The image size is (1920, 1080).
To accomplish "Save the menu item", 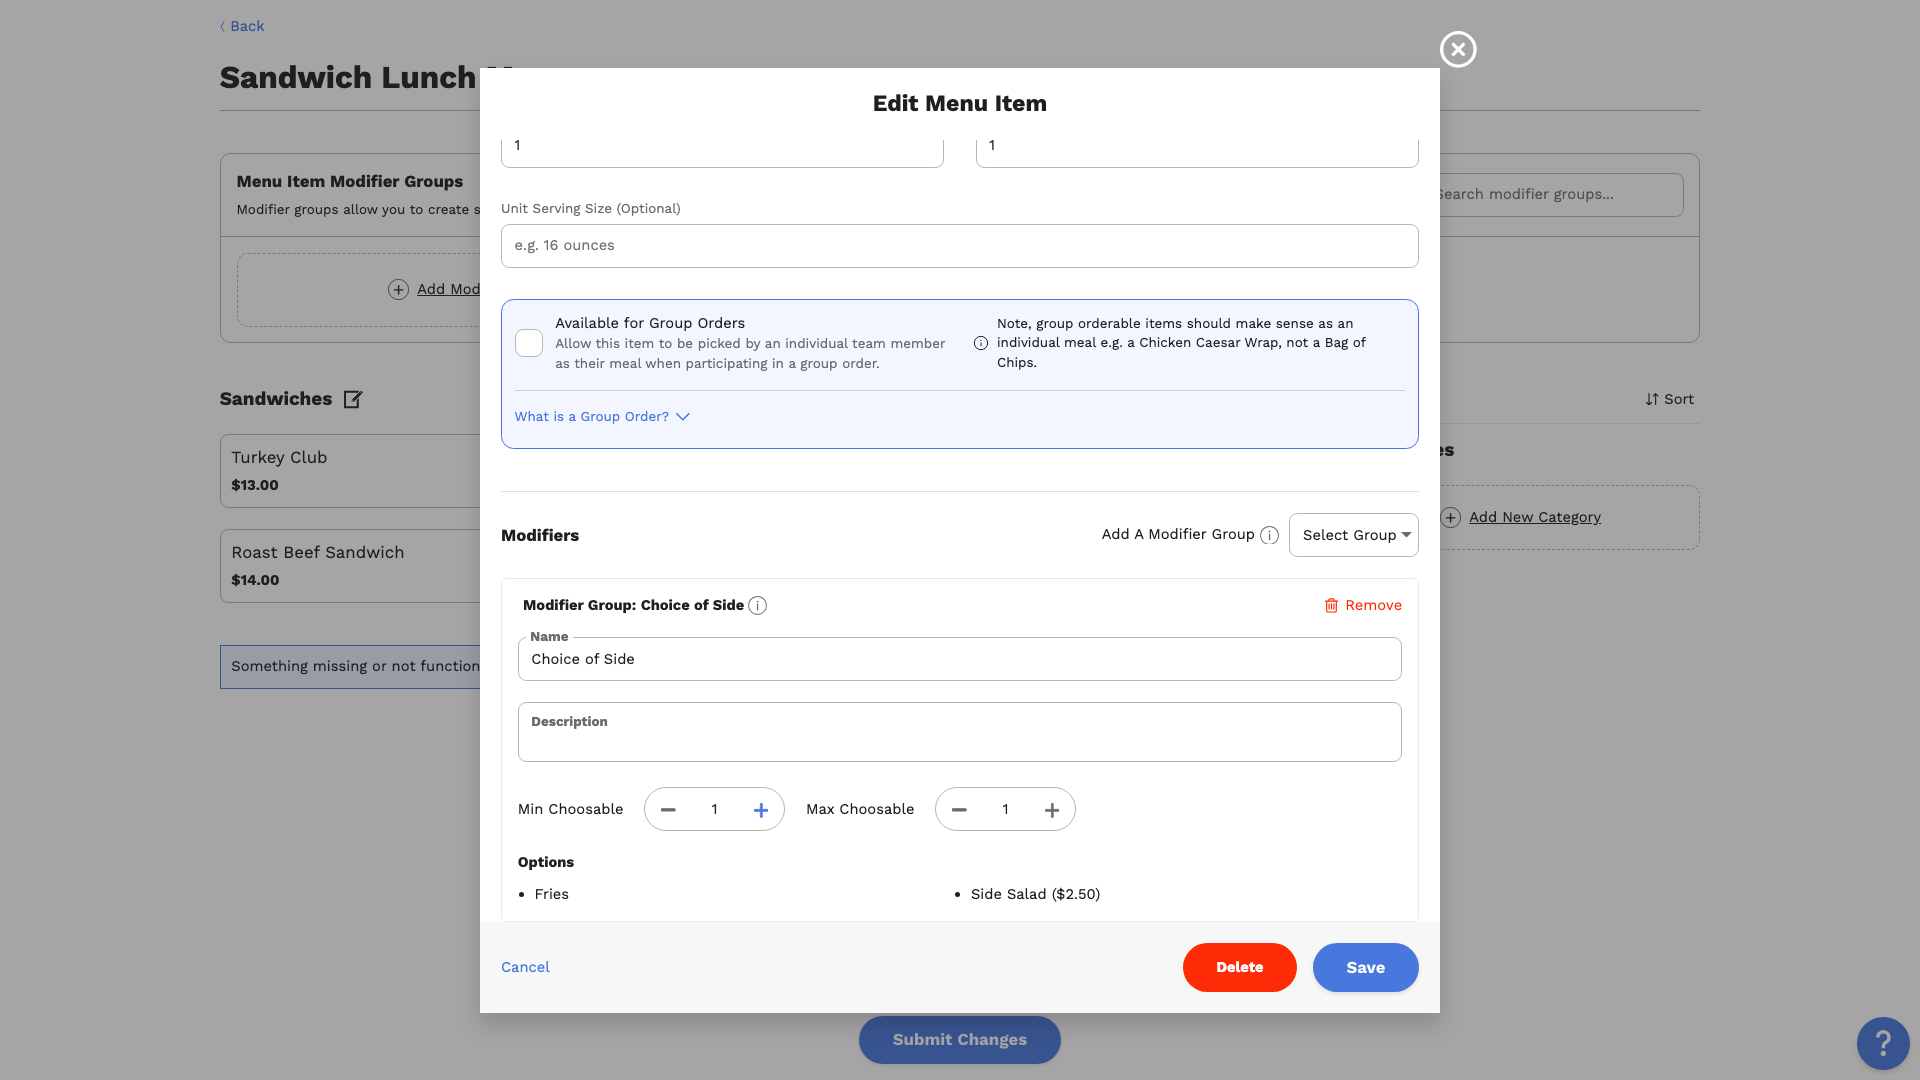I will [x=1365, y=967].
